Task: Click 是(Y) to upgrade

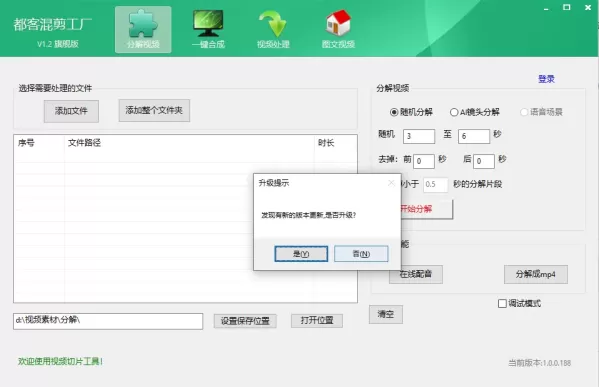Action: tap(301, 254)
